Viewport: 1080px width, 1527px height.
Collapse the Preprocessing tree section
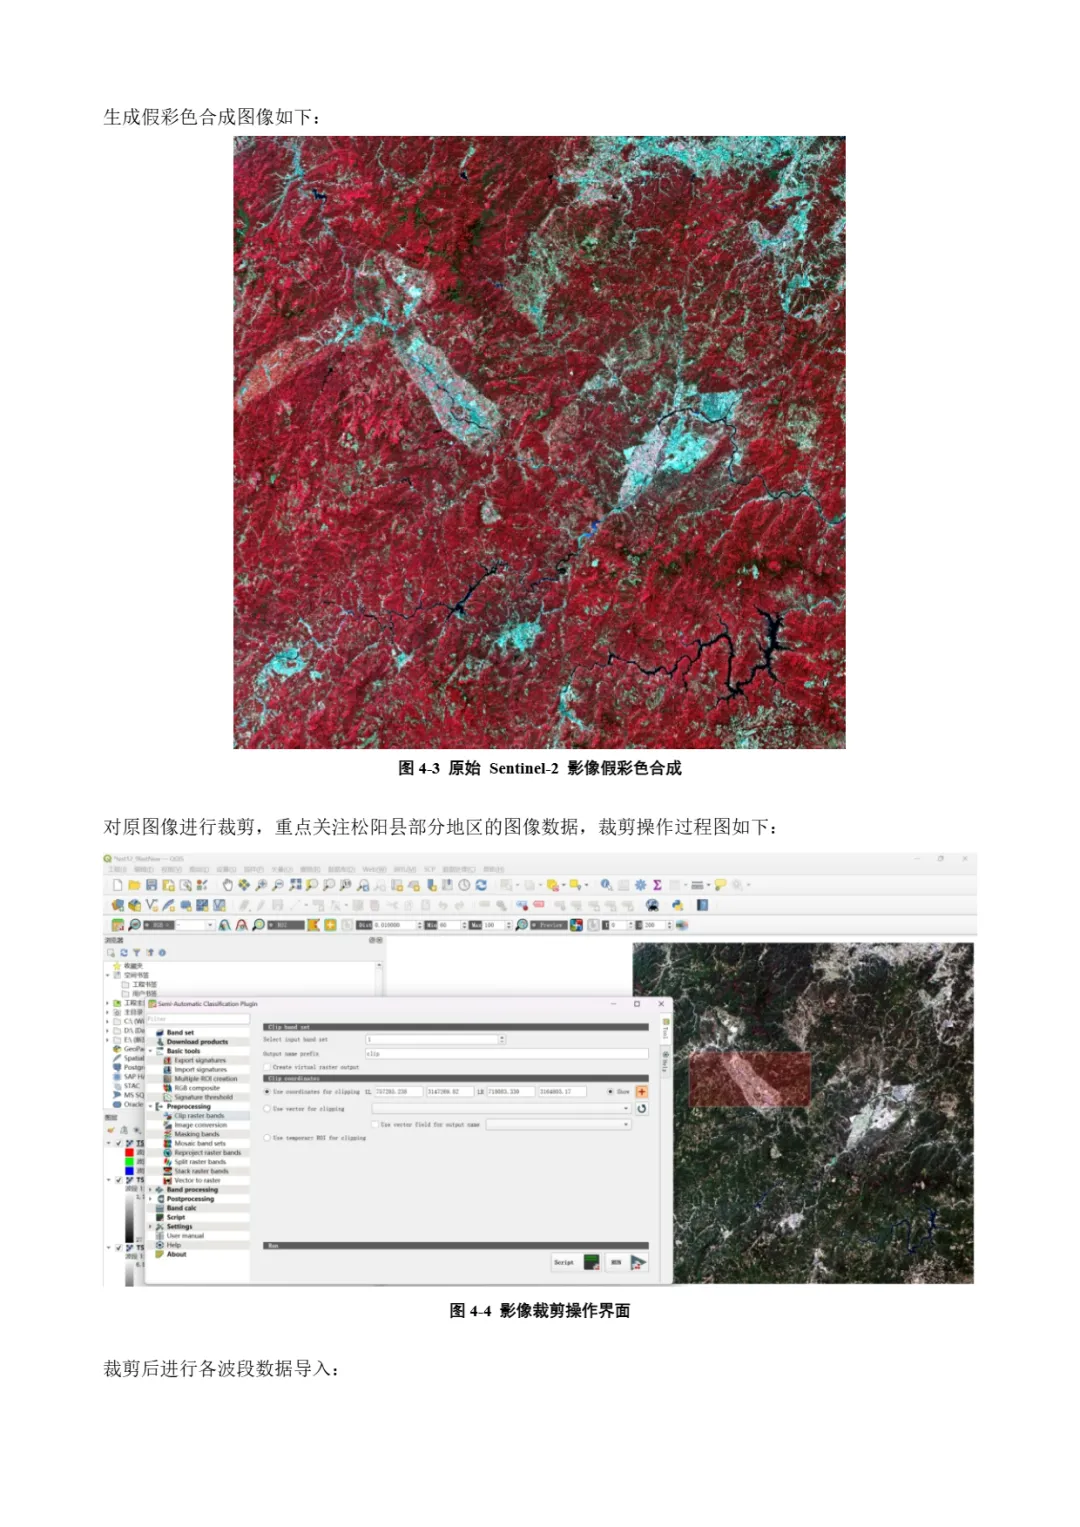151,1107
